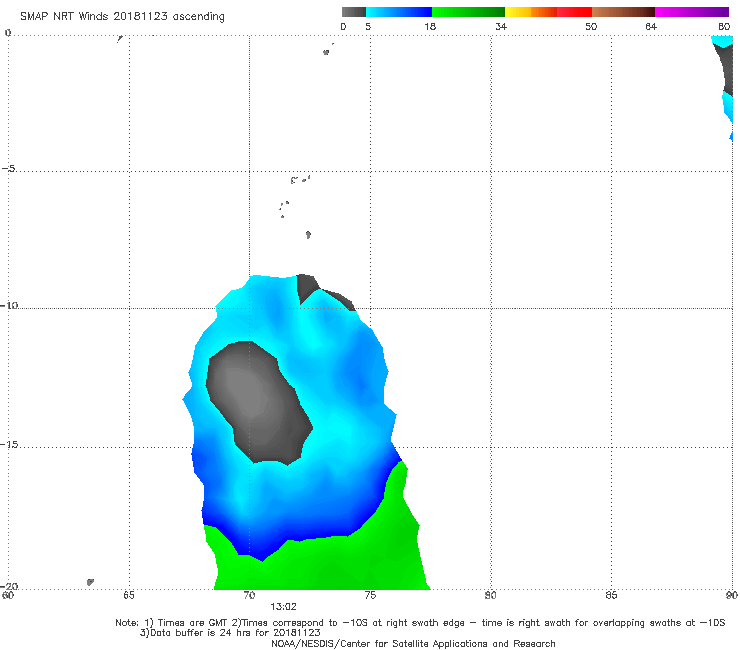Click latitude axis label '-5'

click(9, 169)
